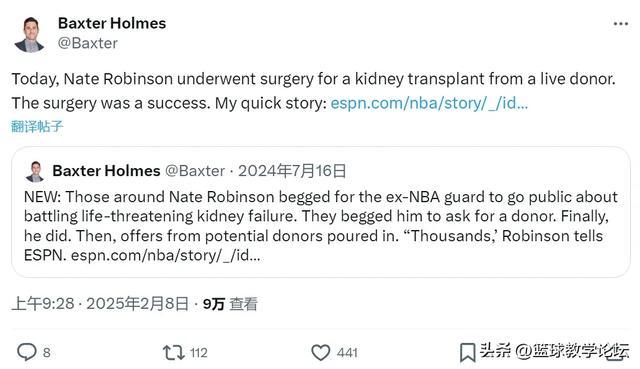The image size is (640, 369).
Task: Open the quoted post about kidney failure
Action: [321, 213]
